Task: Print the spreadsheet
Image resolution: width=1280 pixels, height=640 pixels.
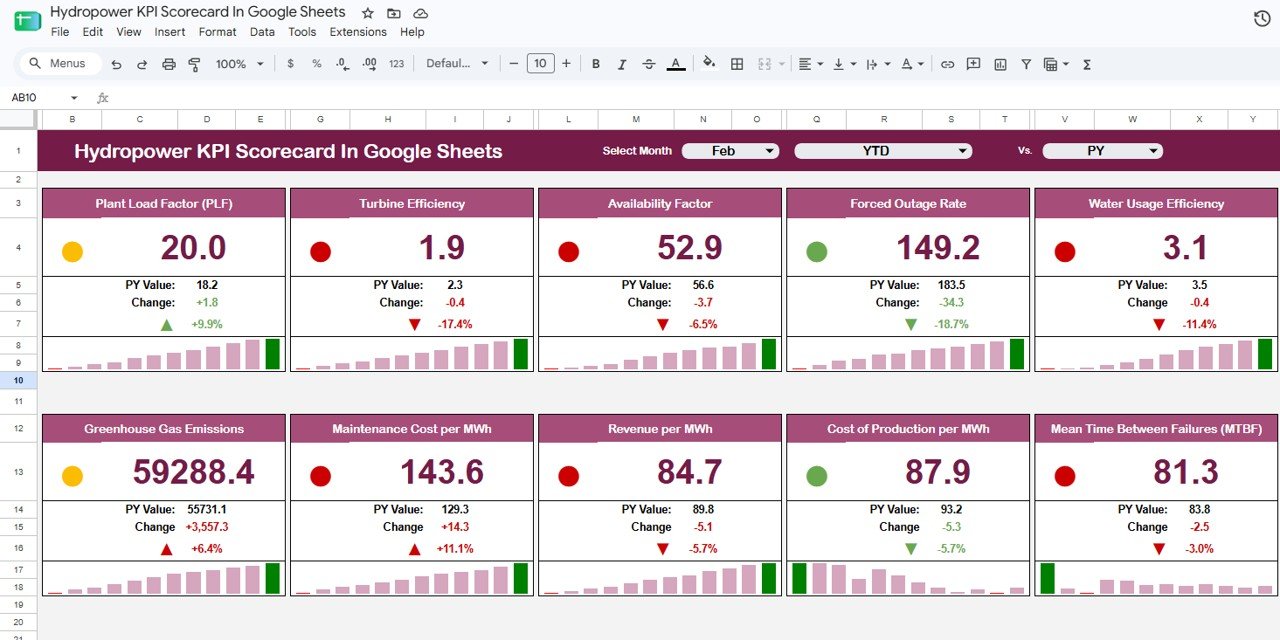Action: (168, 64)
